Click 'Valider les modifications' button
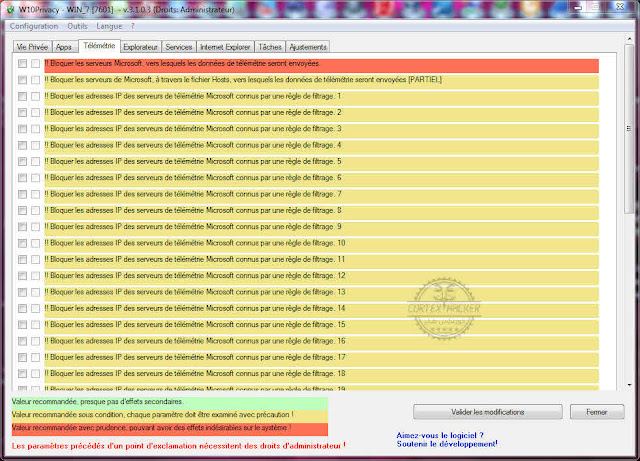Image resolution: width=640 pixels, height=461 pixels. tap(488, 412)
